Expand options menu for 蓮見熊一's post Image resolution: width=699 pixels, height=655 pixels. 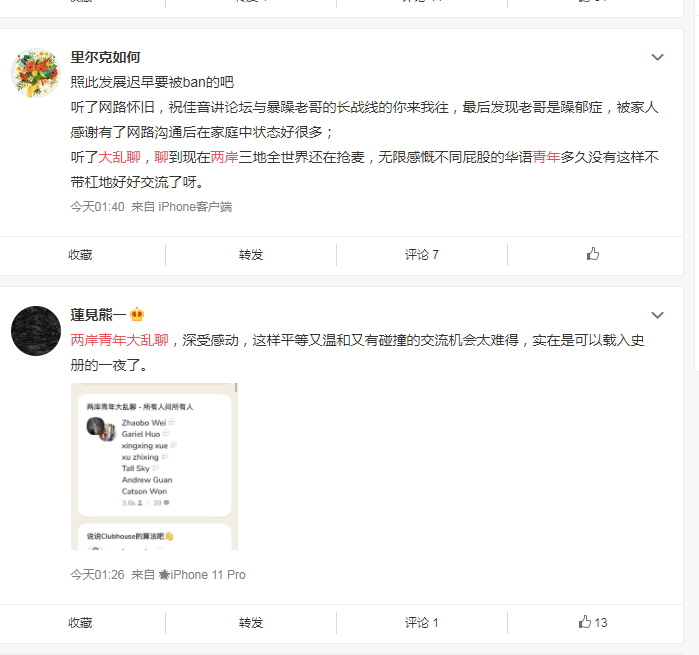pos(658,315)
